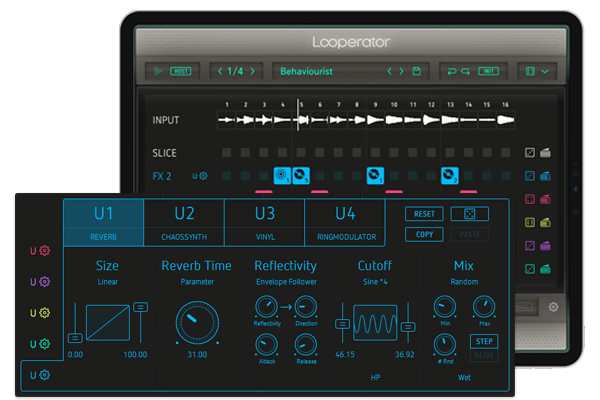
Task: Change the Envelope Follower modulation type
Action: coord(286,282)
